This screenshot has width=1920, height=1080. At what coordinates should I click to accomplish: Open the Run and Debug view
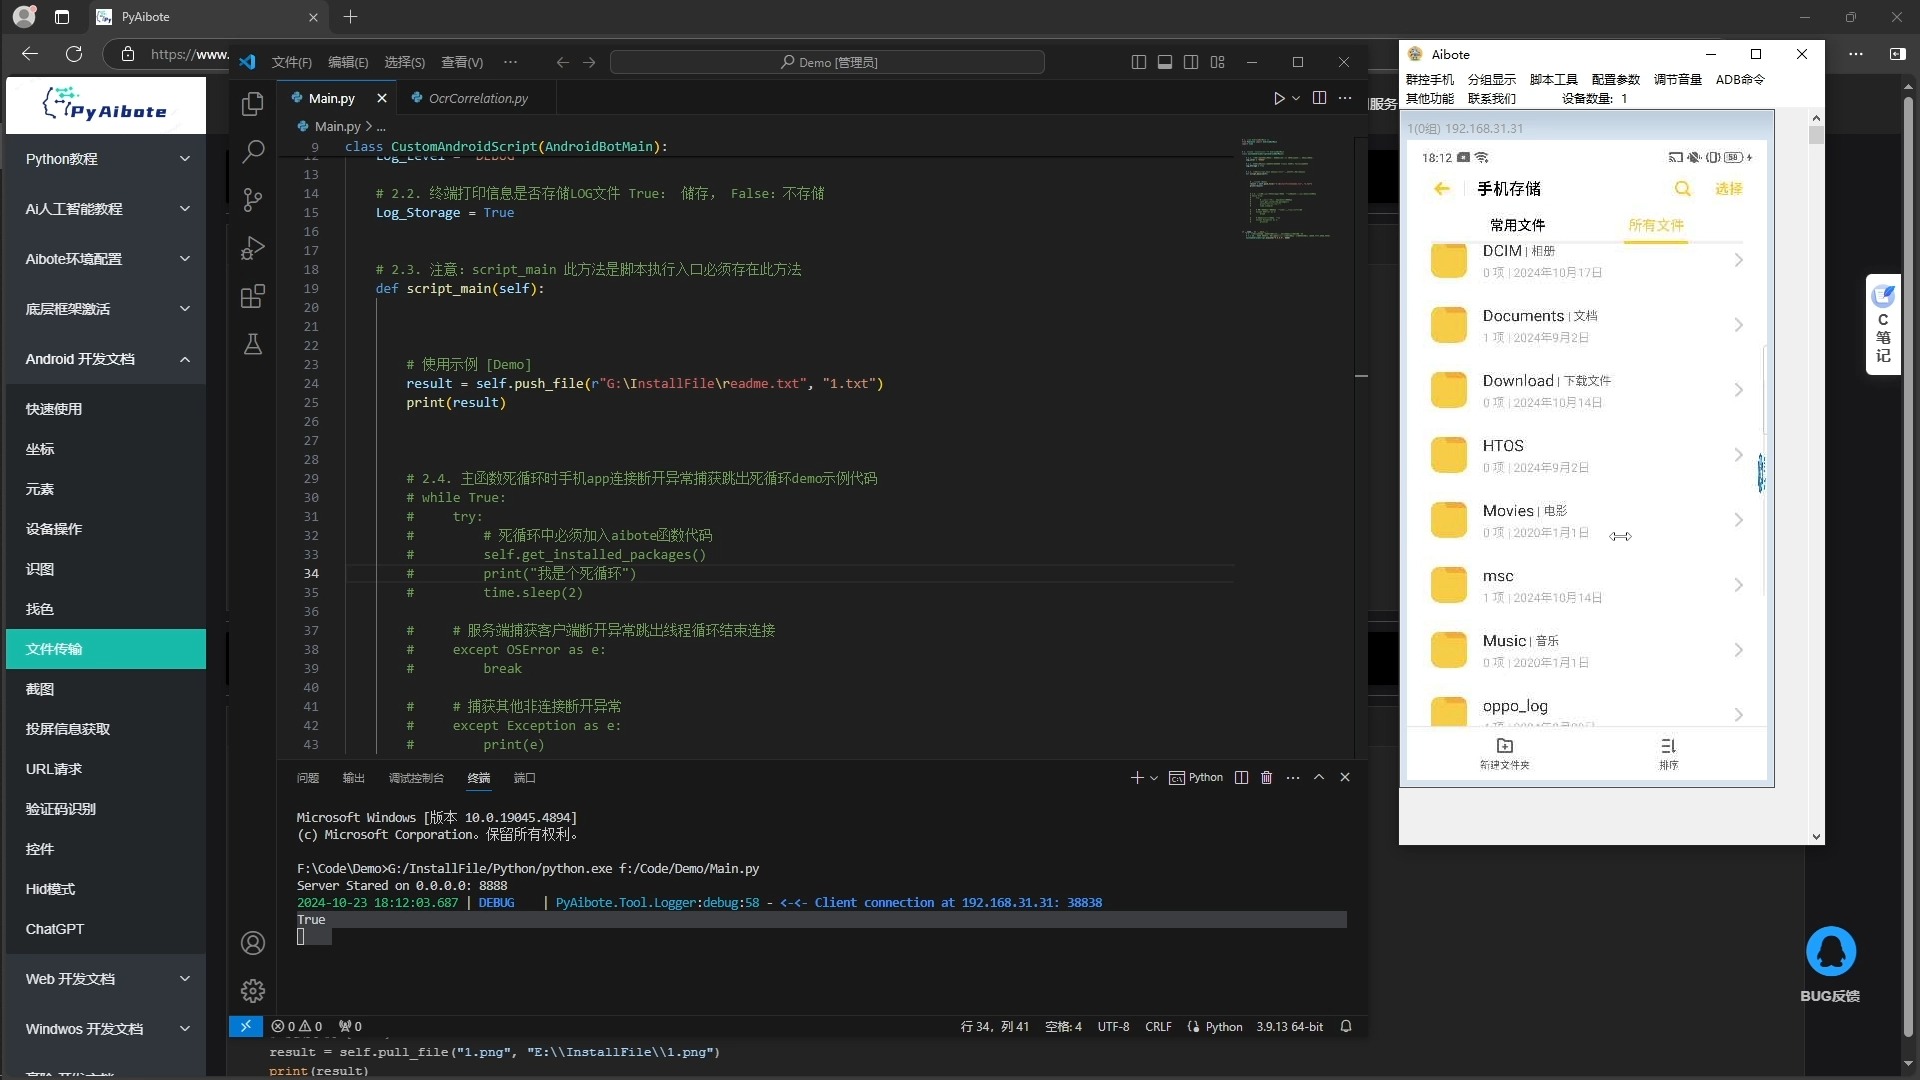click(253, 248)
